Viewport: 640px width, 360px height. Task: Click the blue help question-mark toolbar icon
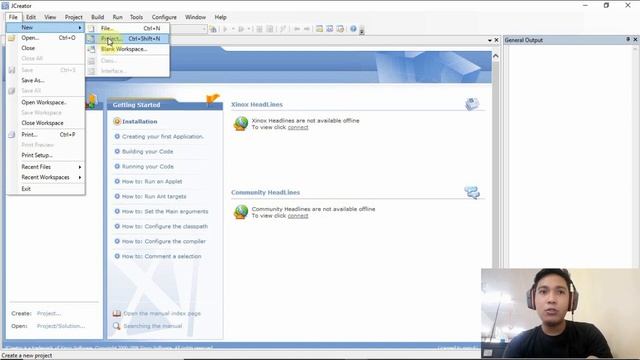pyautogui.click(x=353, y=29)
